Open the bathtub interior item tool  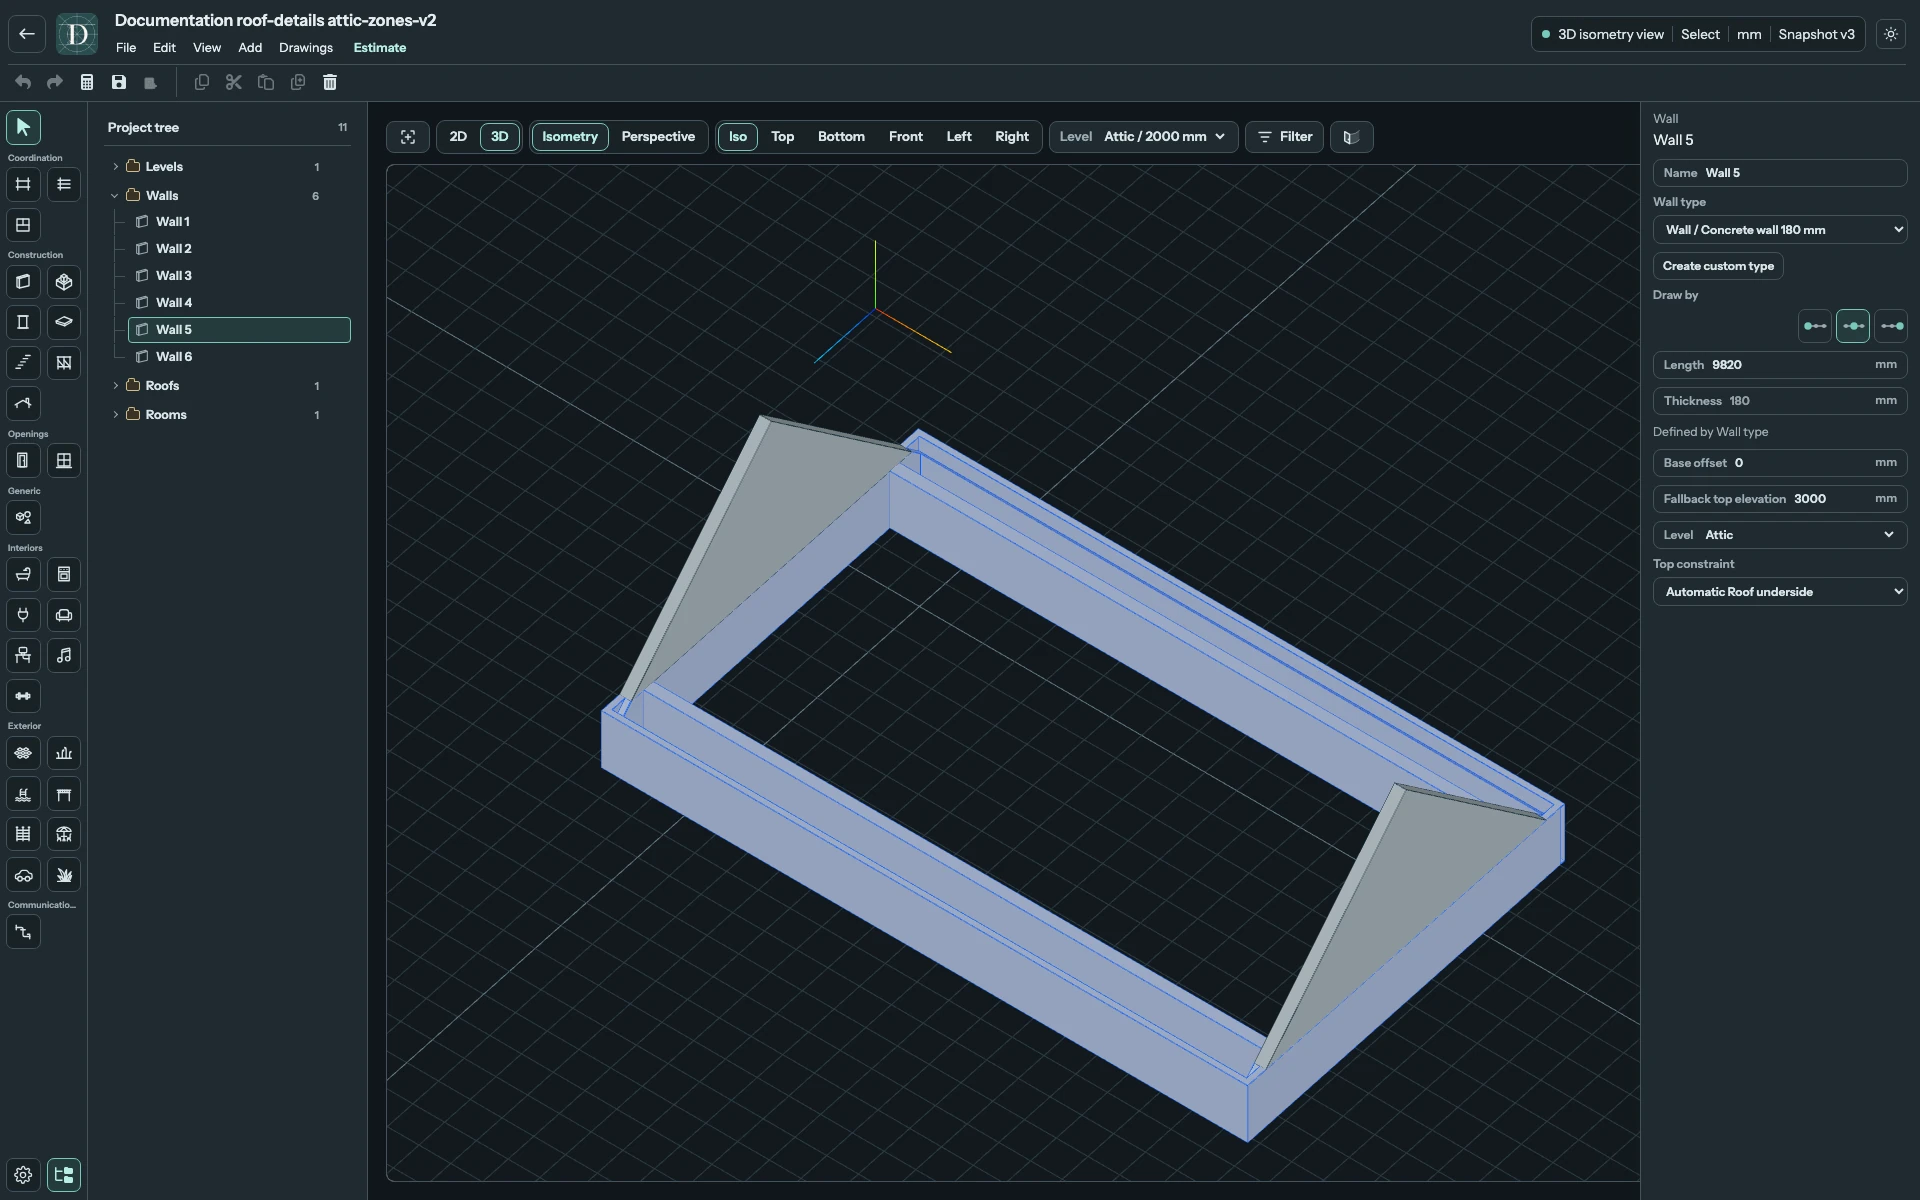pos(23,575)
